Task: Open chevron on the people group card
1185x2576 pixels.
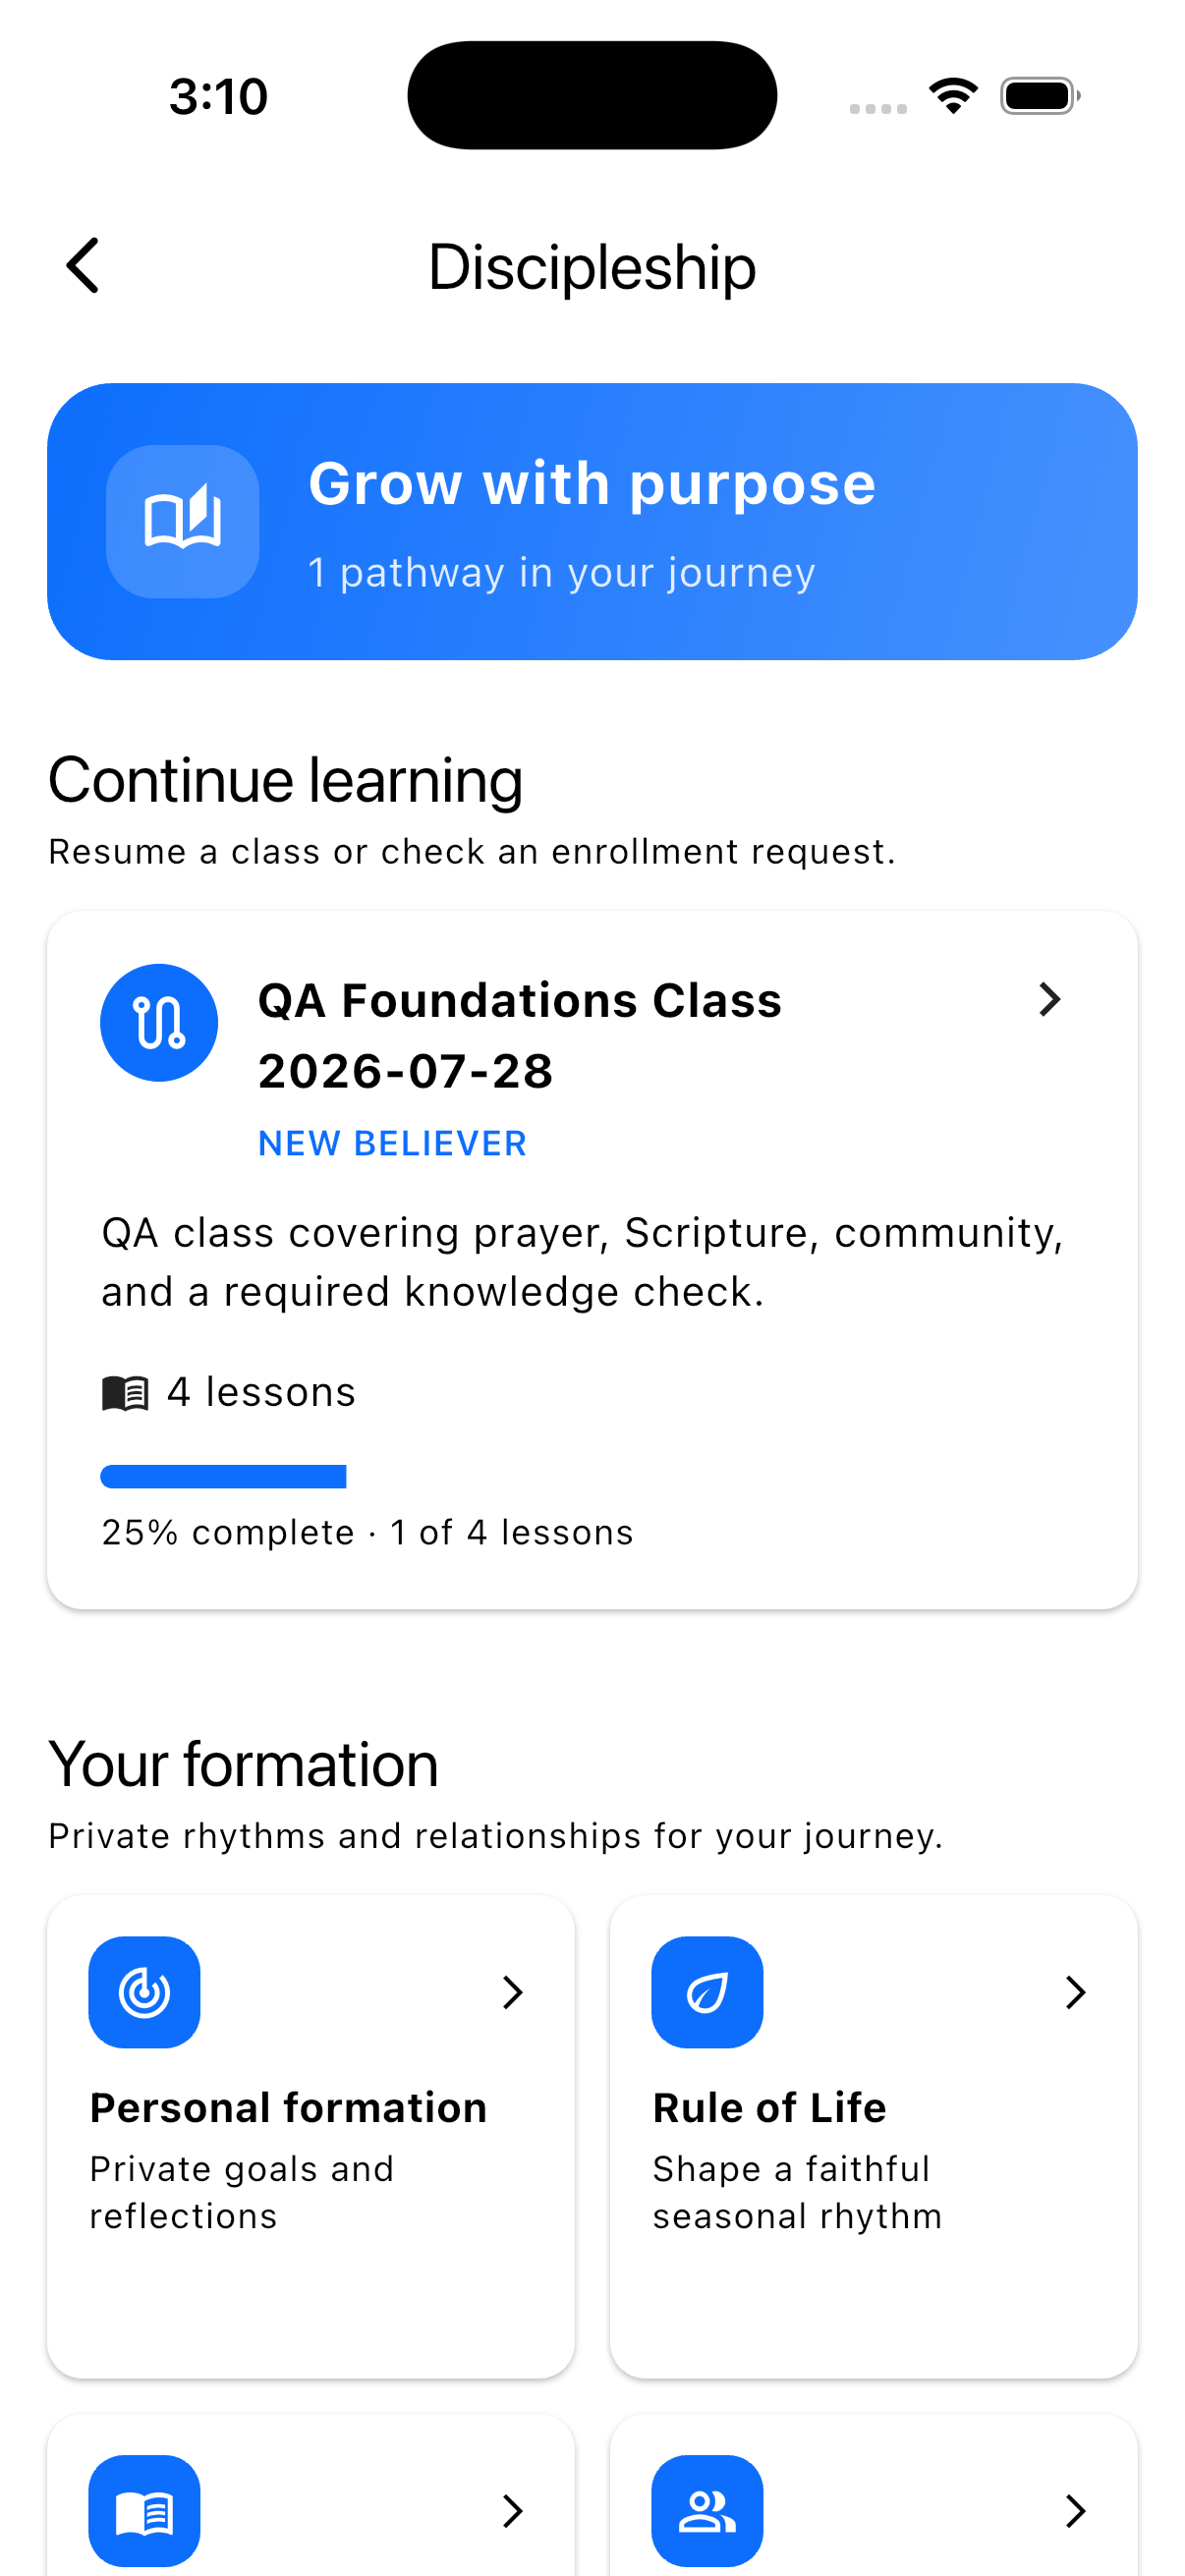Action: 1076,2510
